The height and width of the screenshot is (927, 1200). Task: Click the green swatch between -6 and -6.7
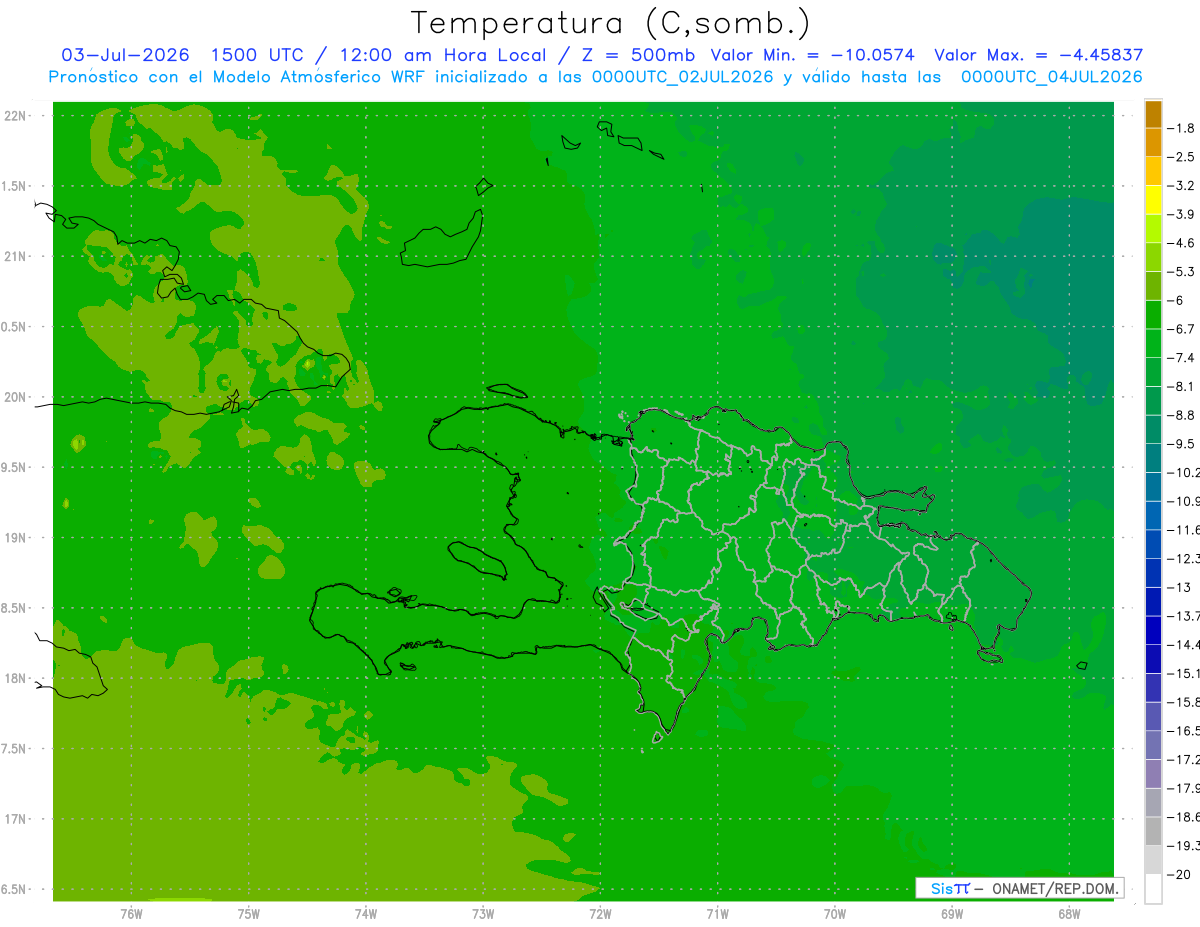pos(1153,316)
